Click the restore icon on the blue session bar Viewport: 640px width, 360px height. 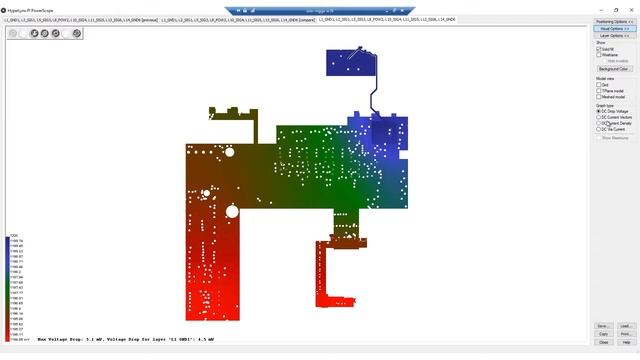tap(395, 11)
